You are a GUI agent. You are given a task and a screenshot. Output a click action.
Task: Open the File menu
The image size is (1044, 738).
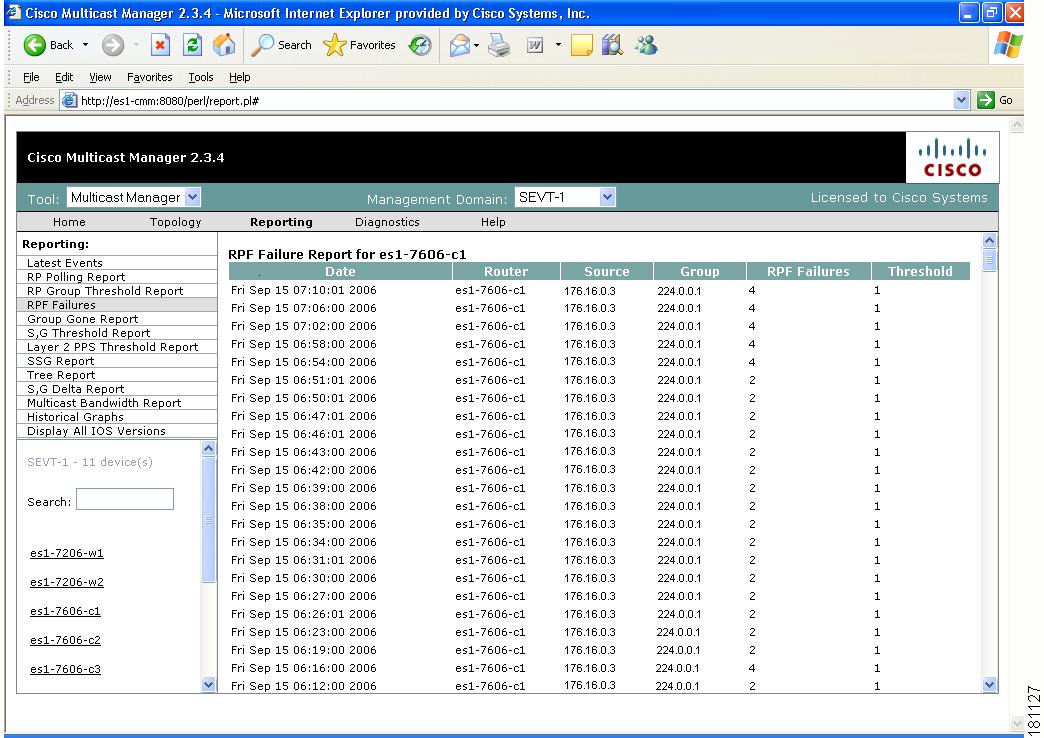pyautogui.click(x=31, y=77)
